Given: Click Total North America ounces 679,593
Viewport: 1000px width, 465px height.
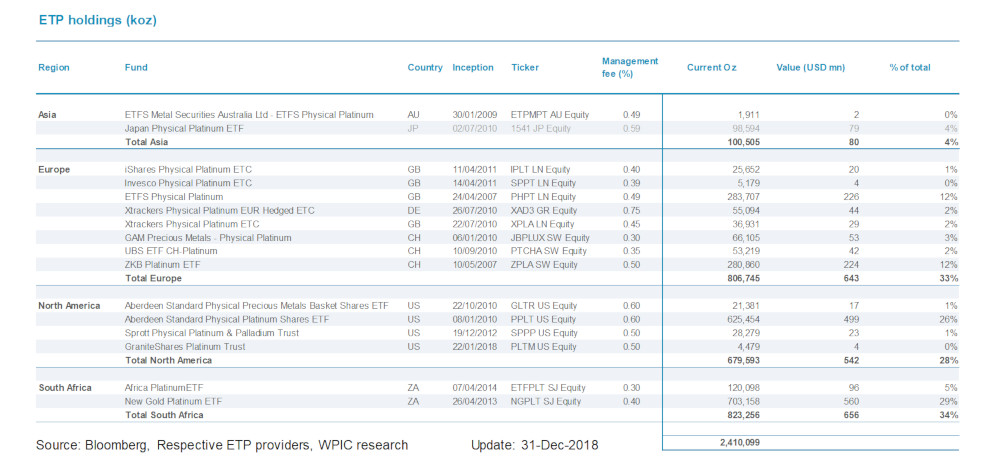Looking at the screenshot, I should pyautogui.click(x=742, y=360).
